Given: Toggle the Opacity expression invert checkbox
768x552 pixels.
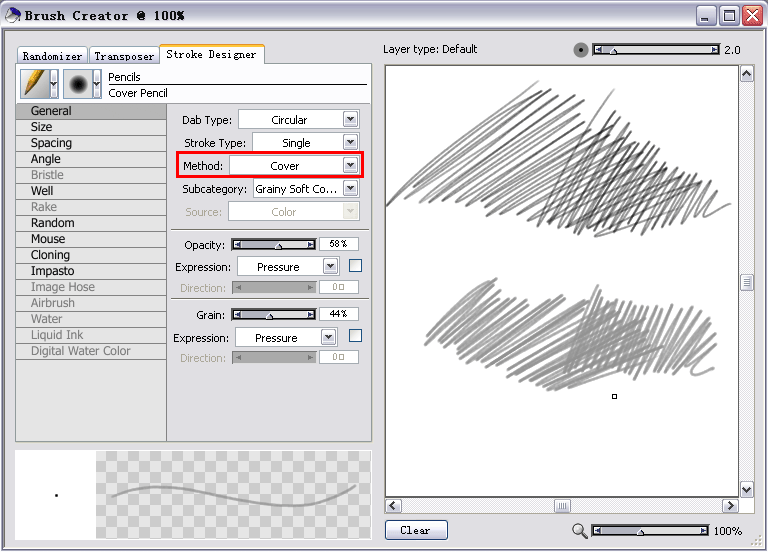Looking at the screenshot, I should pyautogui.click(x=355, y=266).
